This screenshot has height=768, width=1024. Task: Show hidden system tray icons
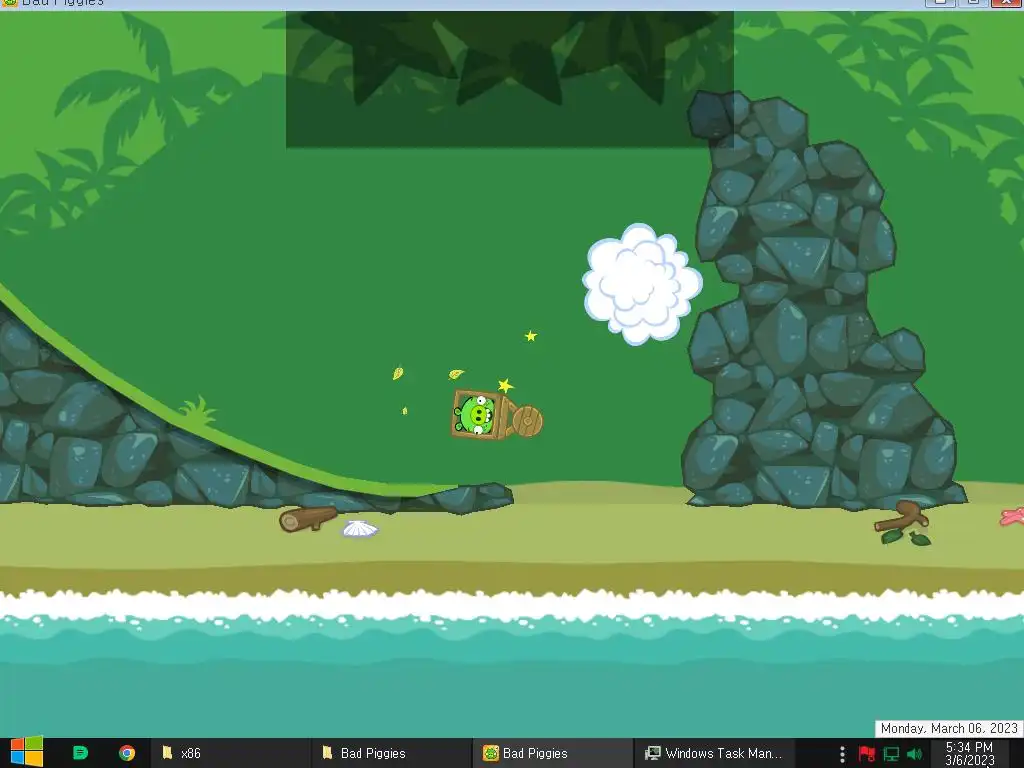(842, 754)
